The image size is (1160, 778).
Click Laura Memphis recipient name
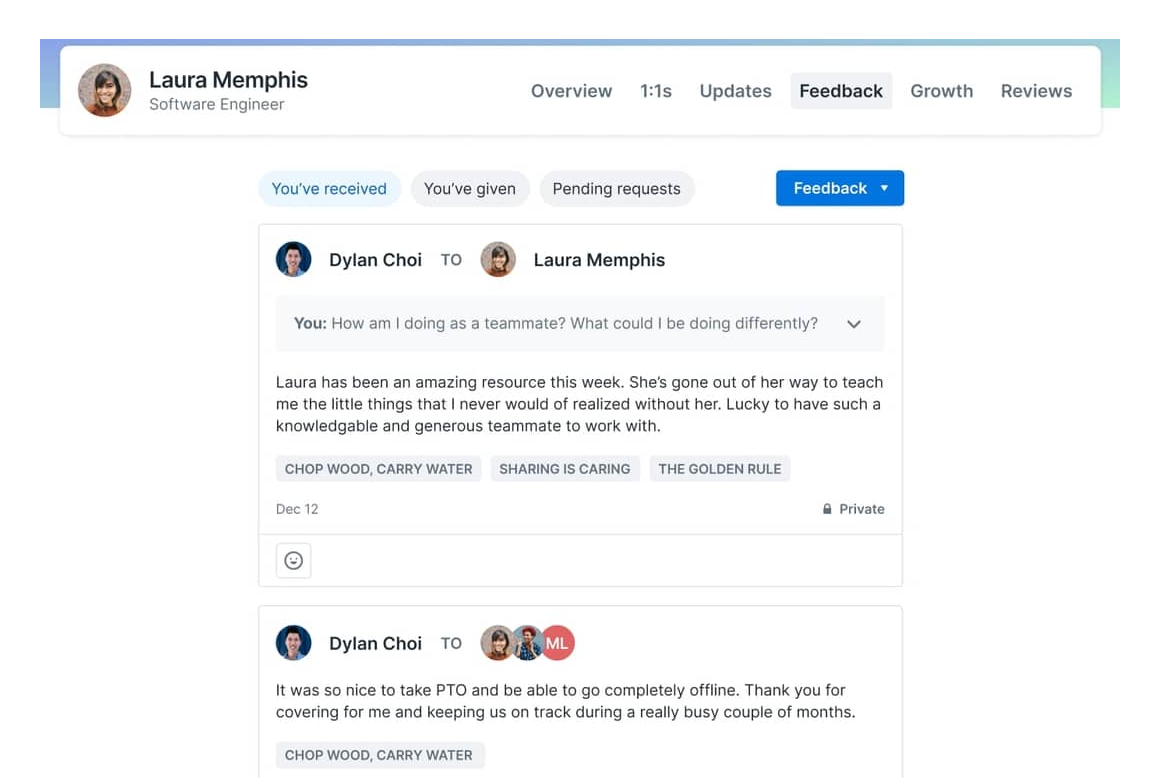coord(599,260)
